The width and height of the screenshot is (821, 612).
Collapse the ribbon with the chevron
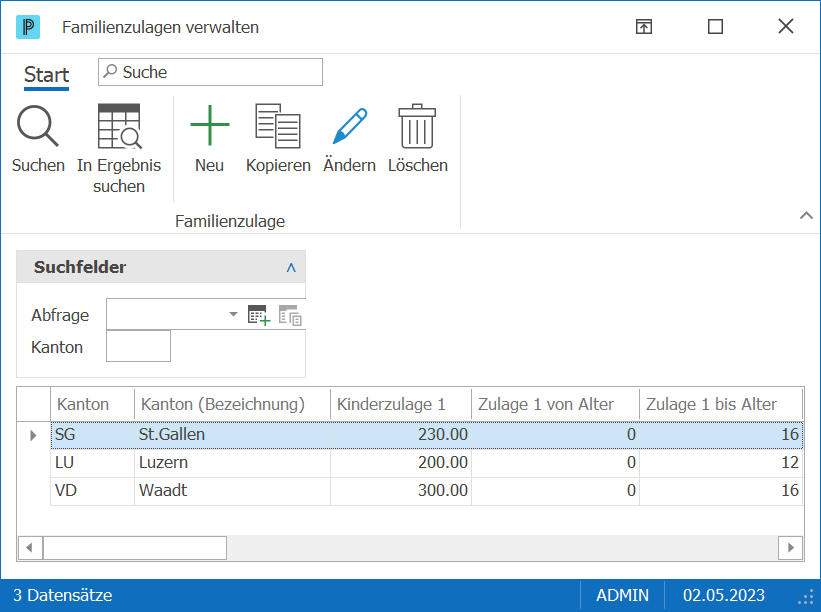pyautogui.click(x=806, y=215)
